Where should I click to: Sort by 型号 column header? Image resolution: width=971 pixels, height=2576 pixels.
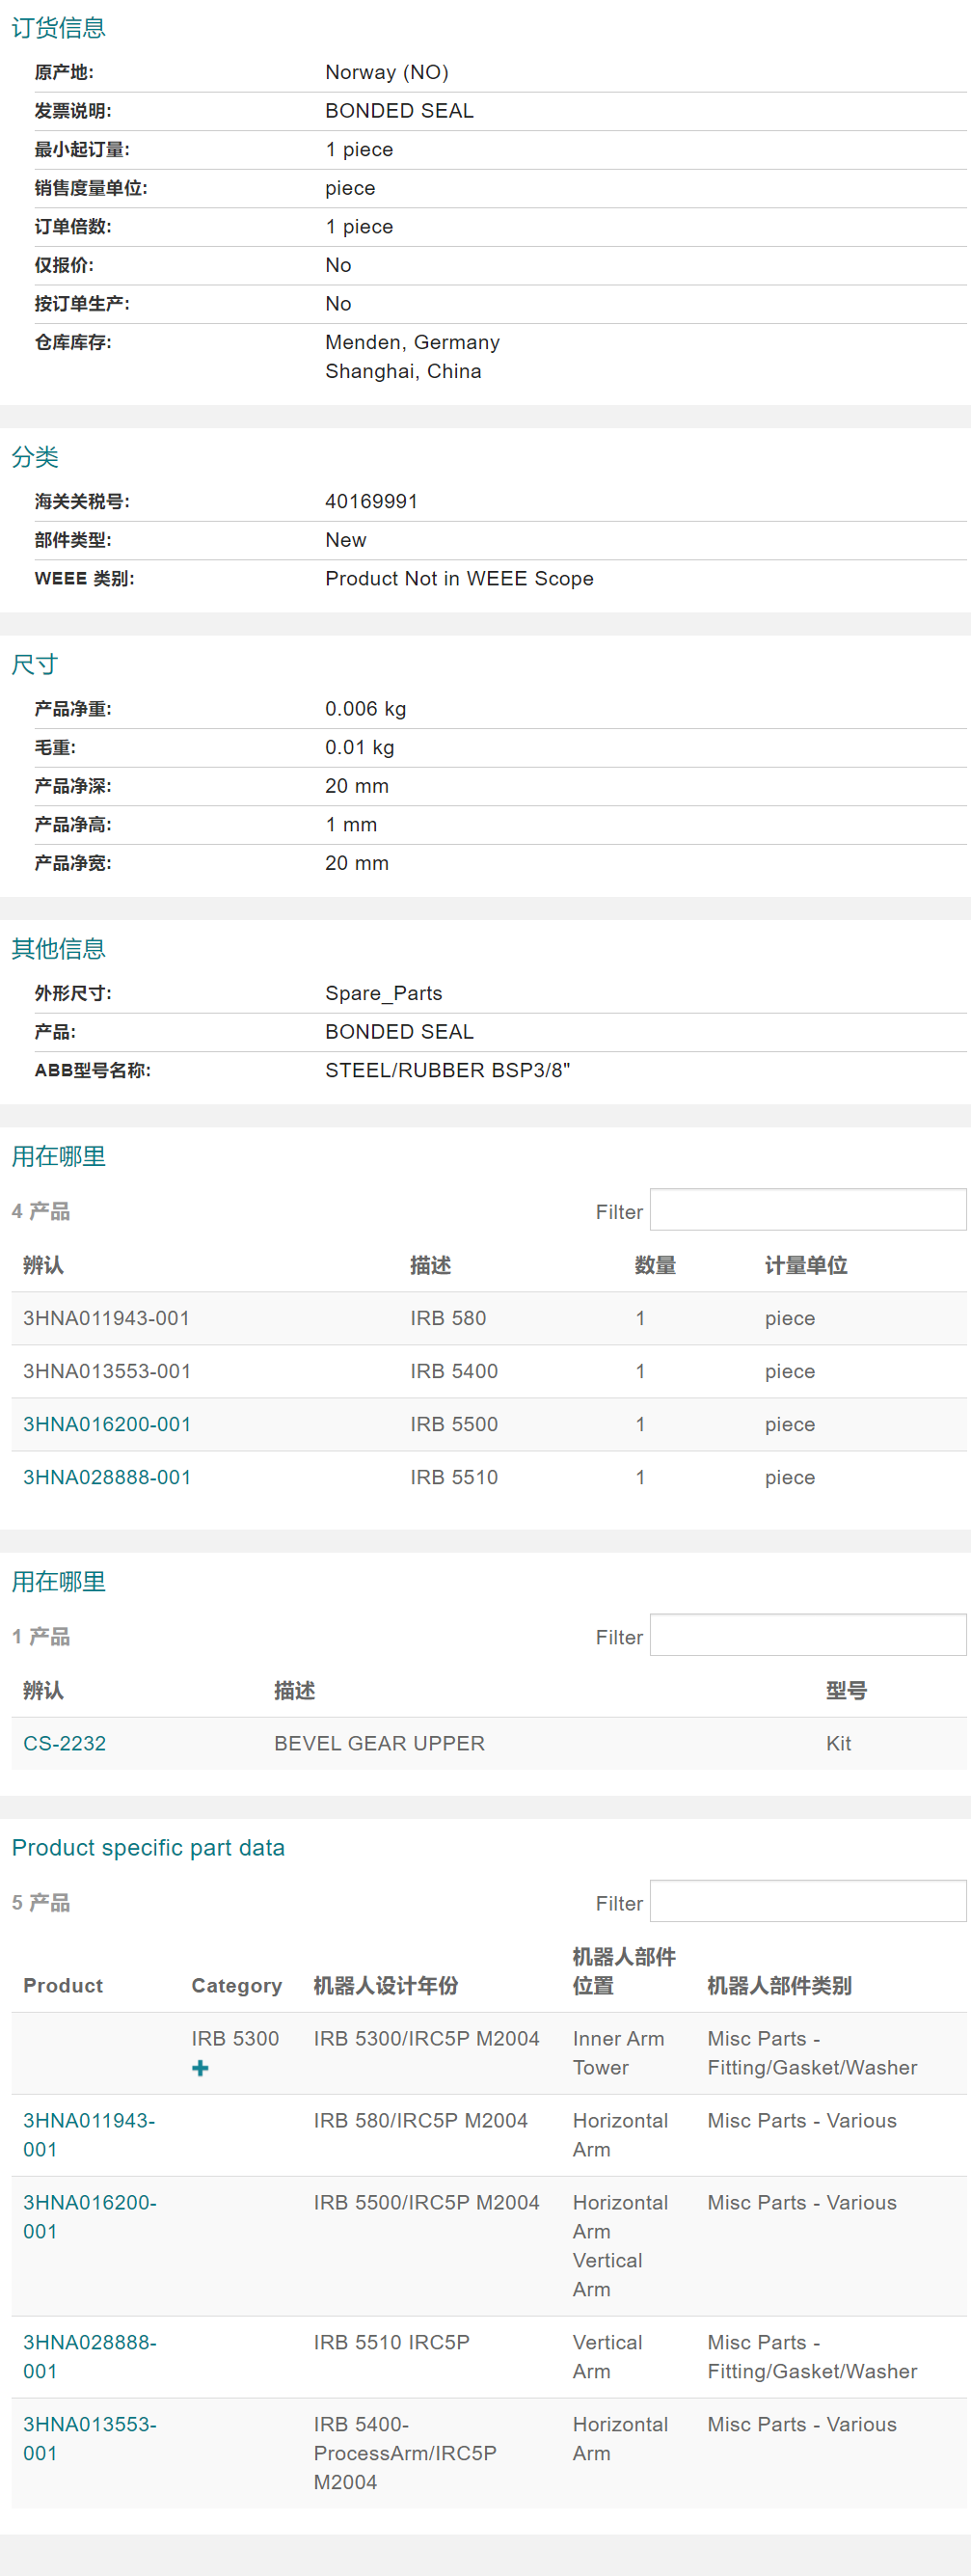tap(846, 1690)
